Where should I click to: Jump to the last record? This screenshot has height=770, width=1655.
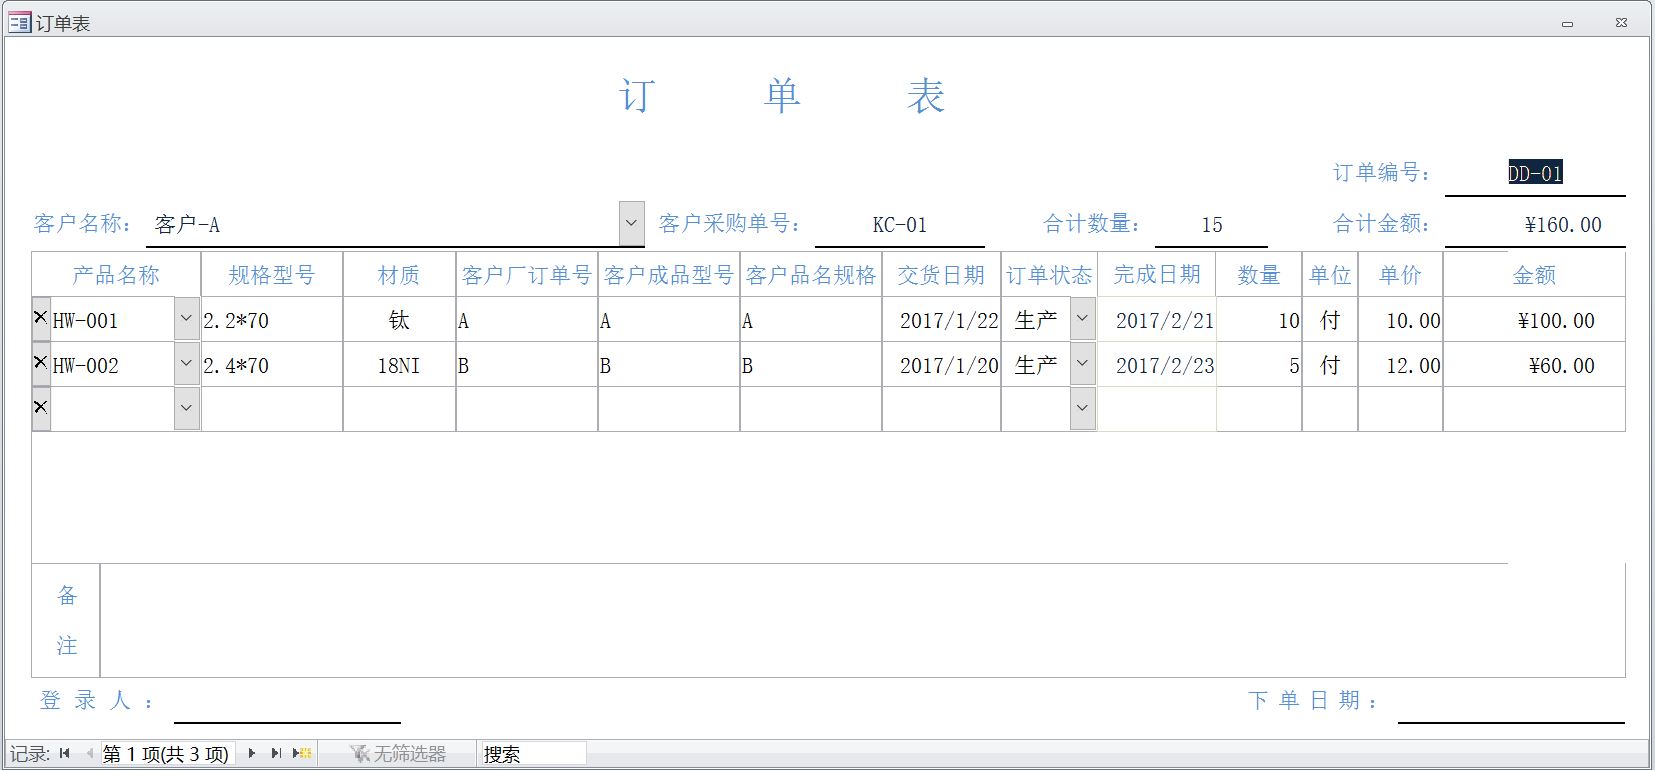(x=276, y=754)
